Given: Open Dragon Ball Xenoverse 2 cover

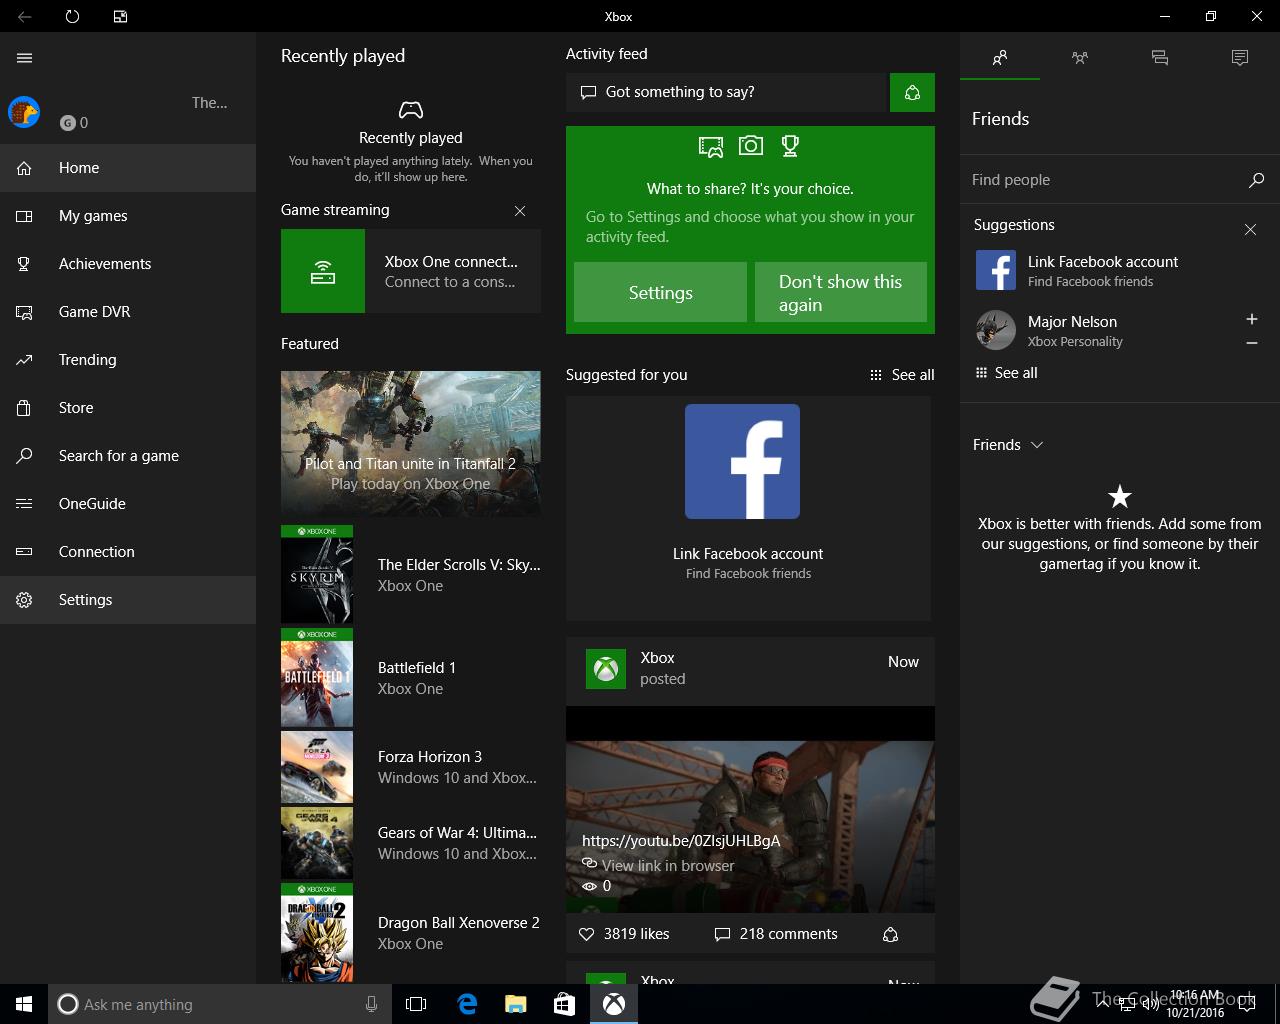Looking at the screenshot, I should tap(317, 932).
